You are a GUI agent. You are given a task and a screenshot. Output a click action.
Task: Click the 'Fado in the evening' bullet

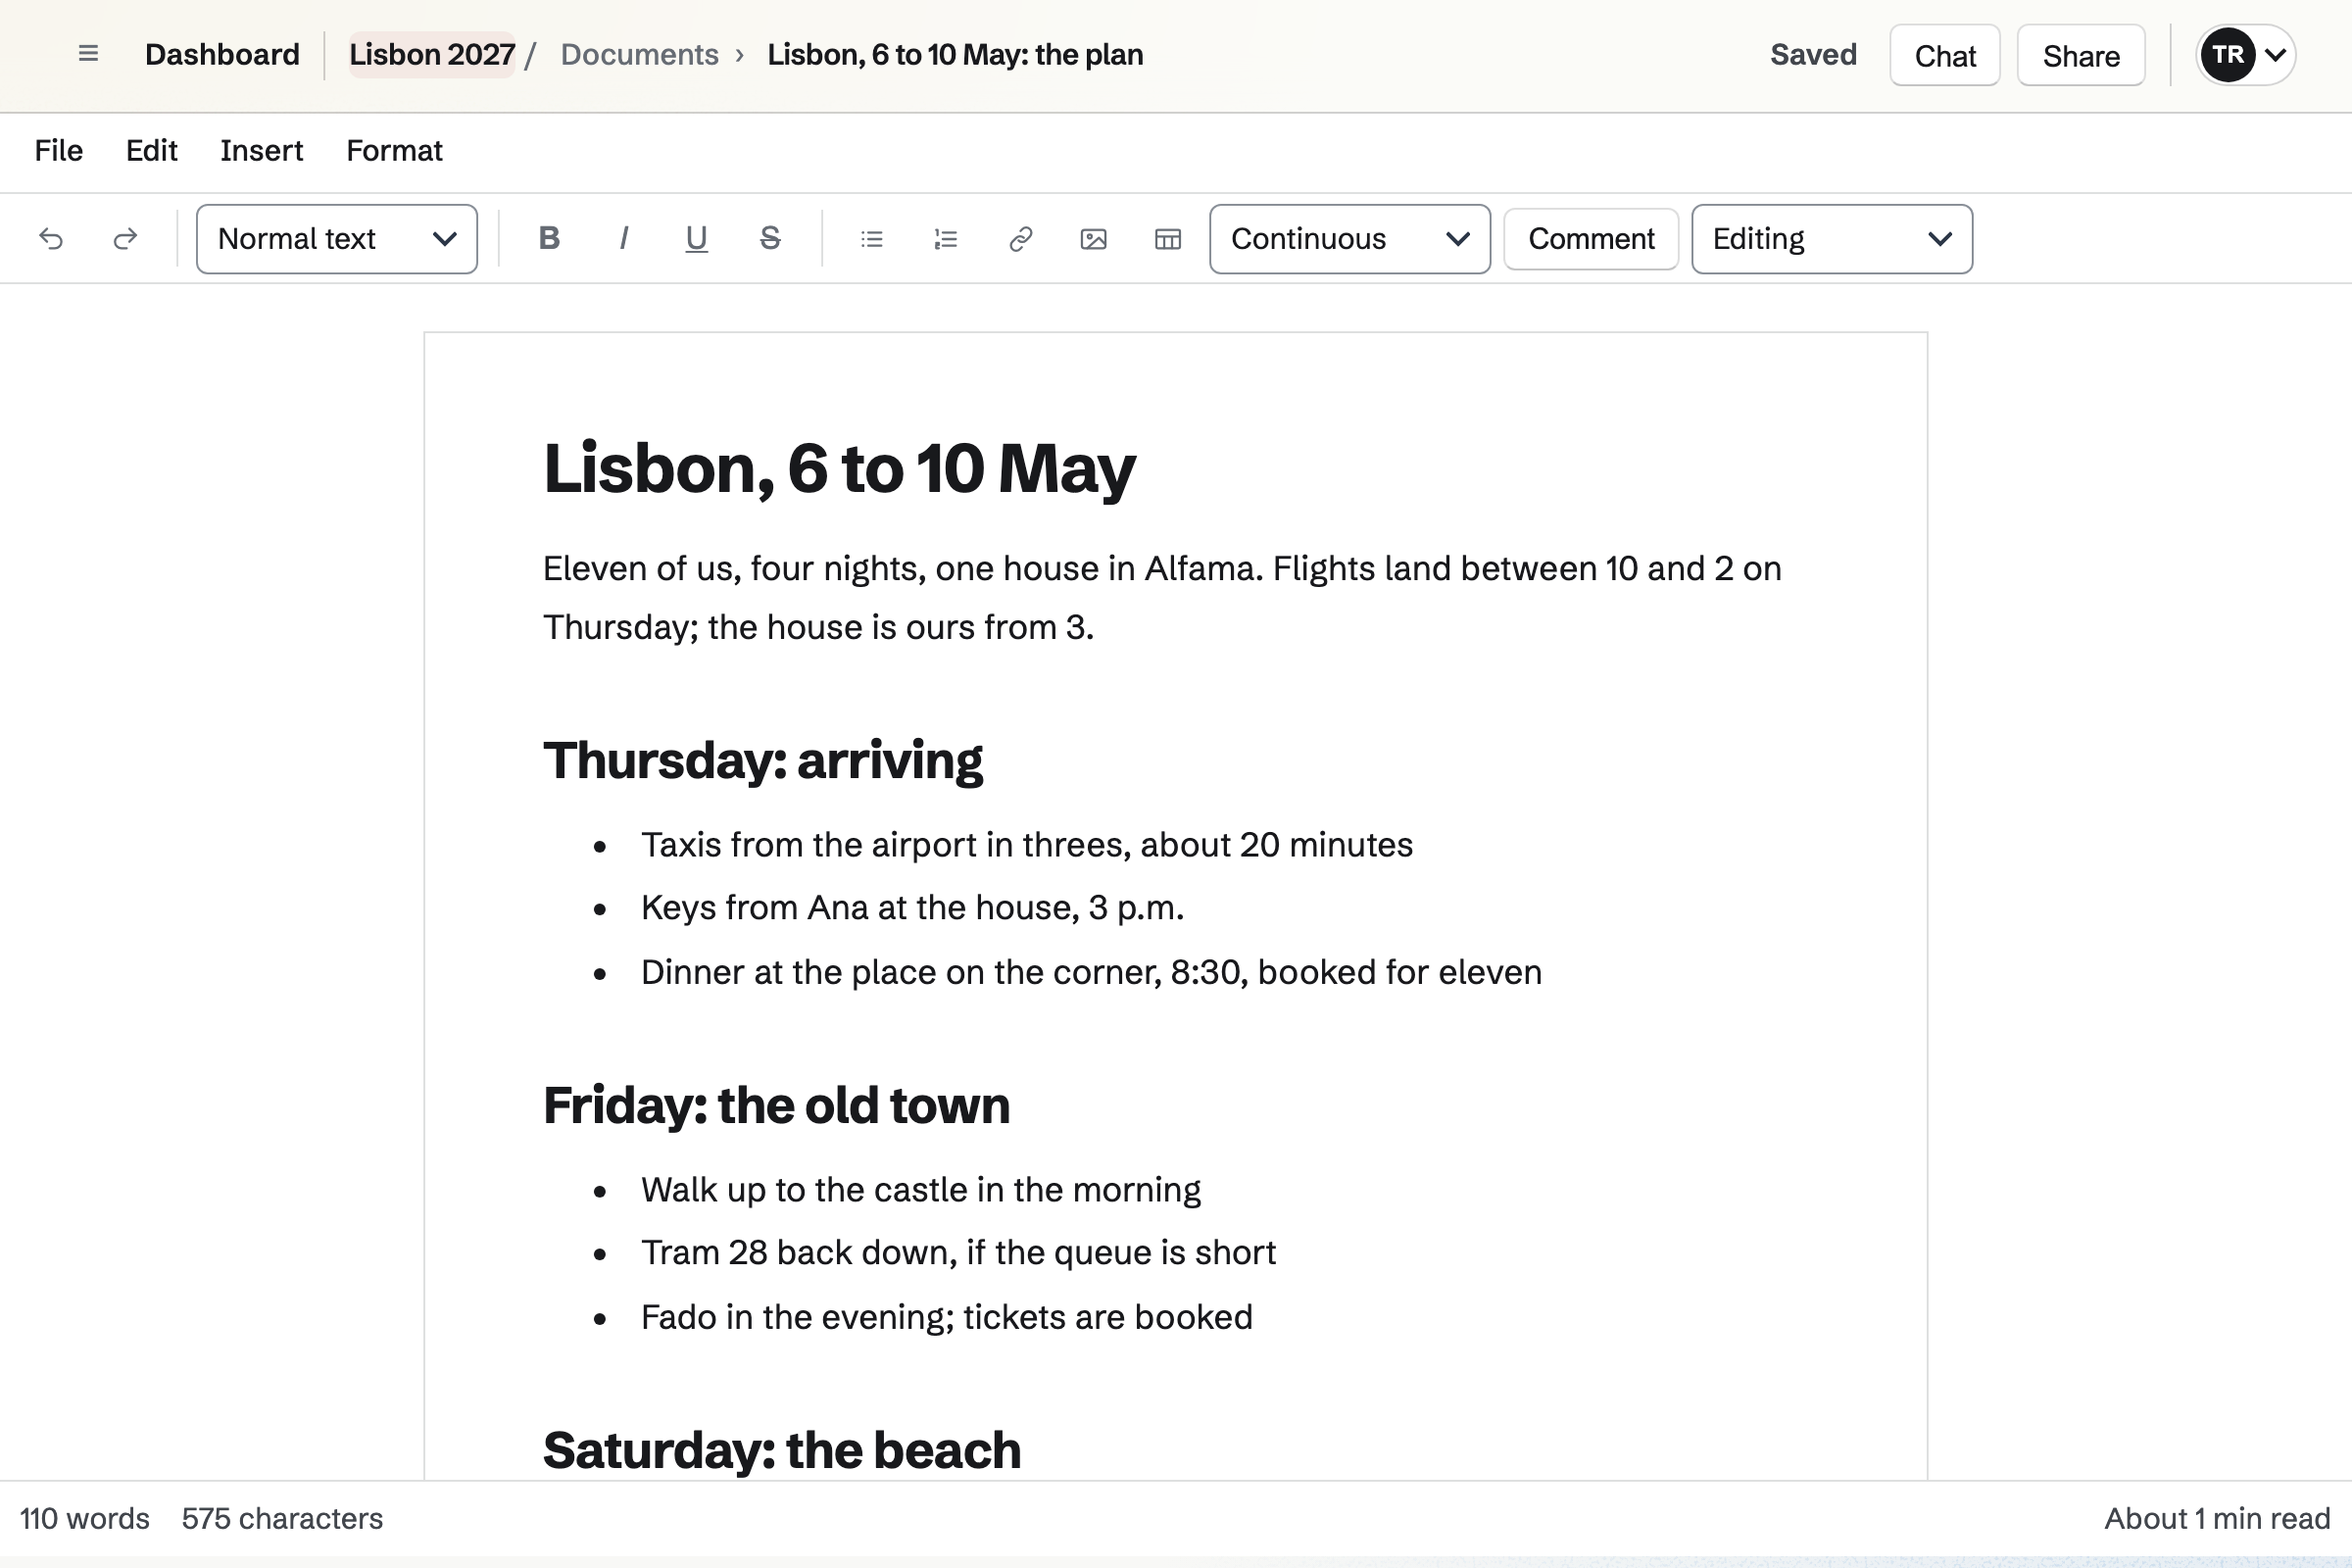(x=946, y=1317)
